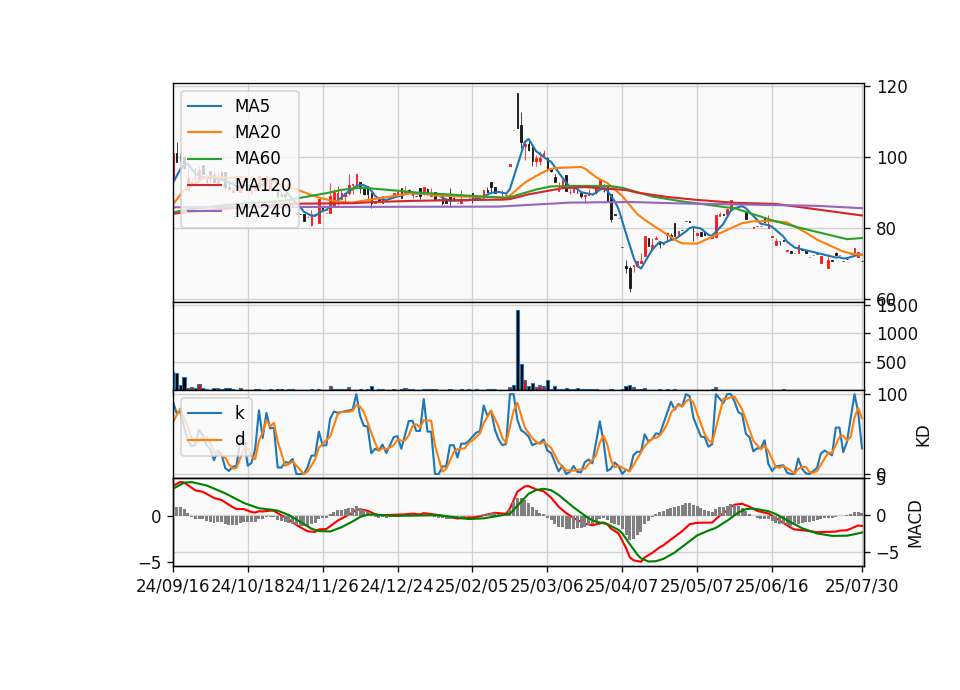
Task: Click the MA5 legend label
Action: pyautogui.click(x=252, y=106)
